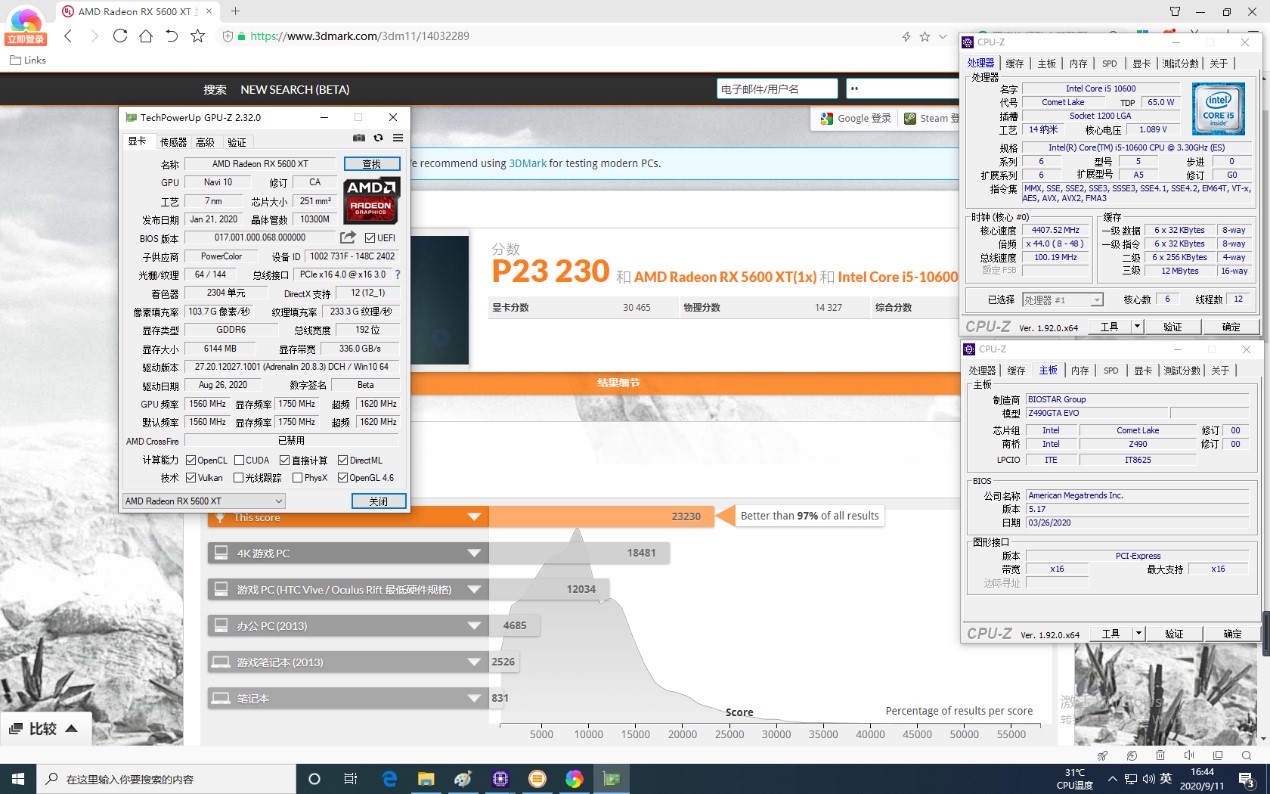Open new browser tab
Viewport: 1270px width, 794px height.
(x=235, y=11)
